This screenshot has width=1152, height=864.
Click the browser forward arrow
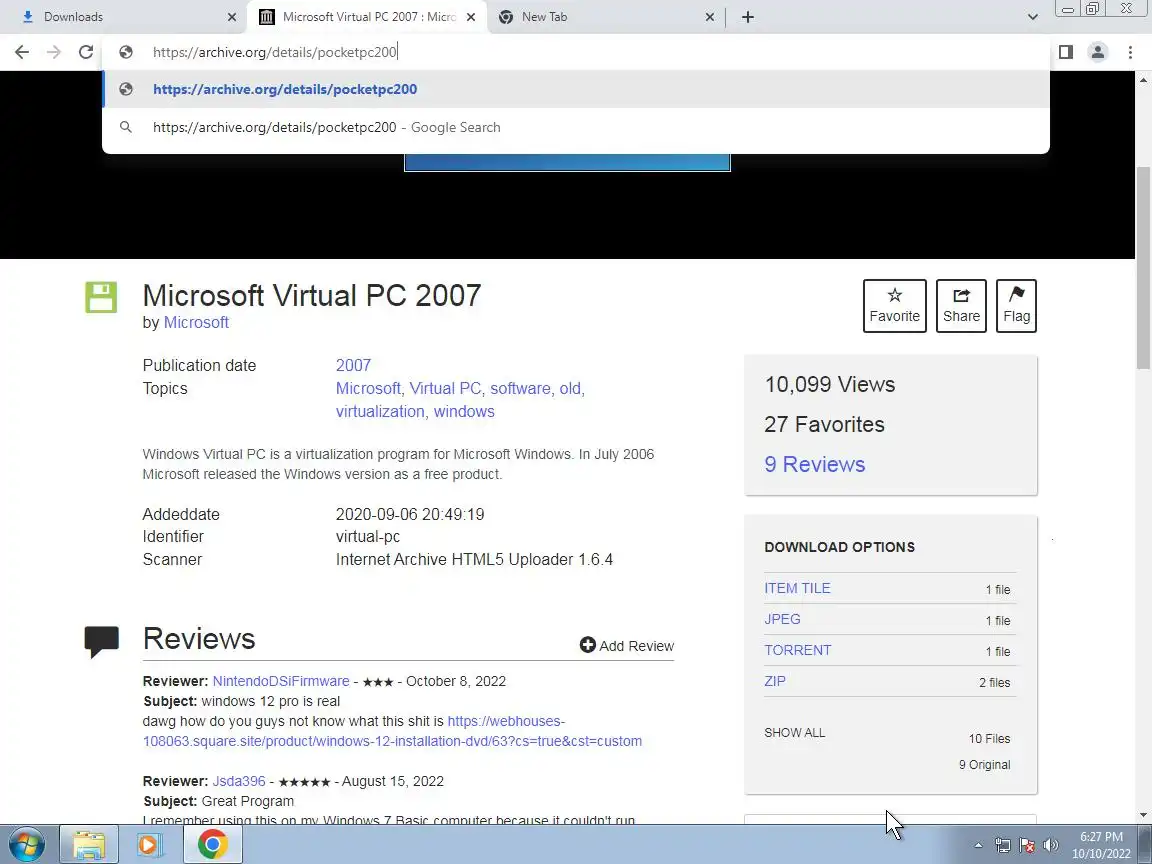coord(54,52)
